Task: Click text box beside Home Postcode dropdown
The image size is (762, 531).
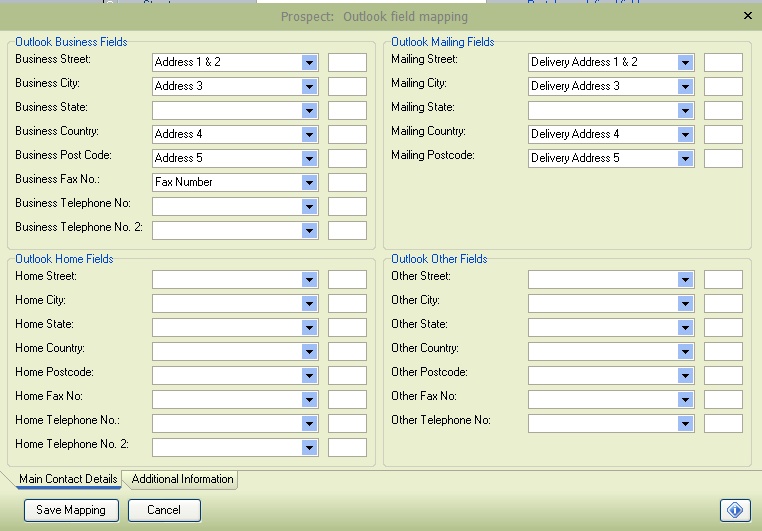Action: pyautogui.click(x=347, y=375)
